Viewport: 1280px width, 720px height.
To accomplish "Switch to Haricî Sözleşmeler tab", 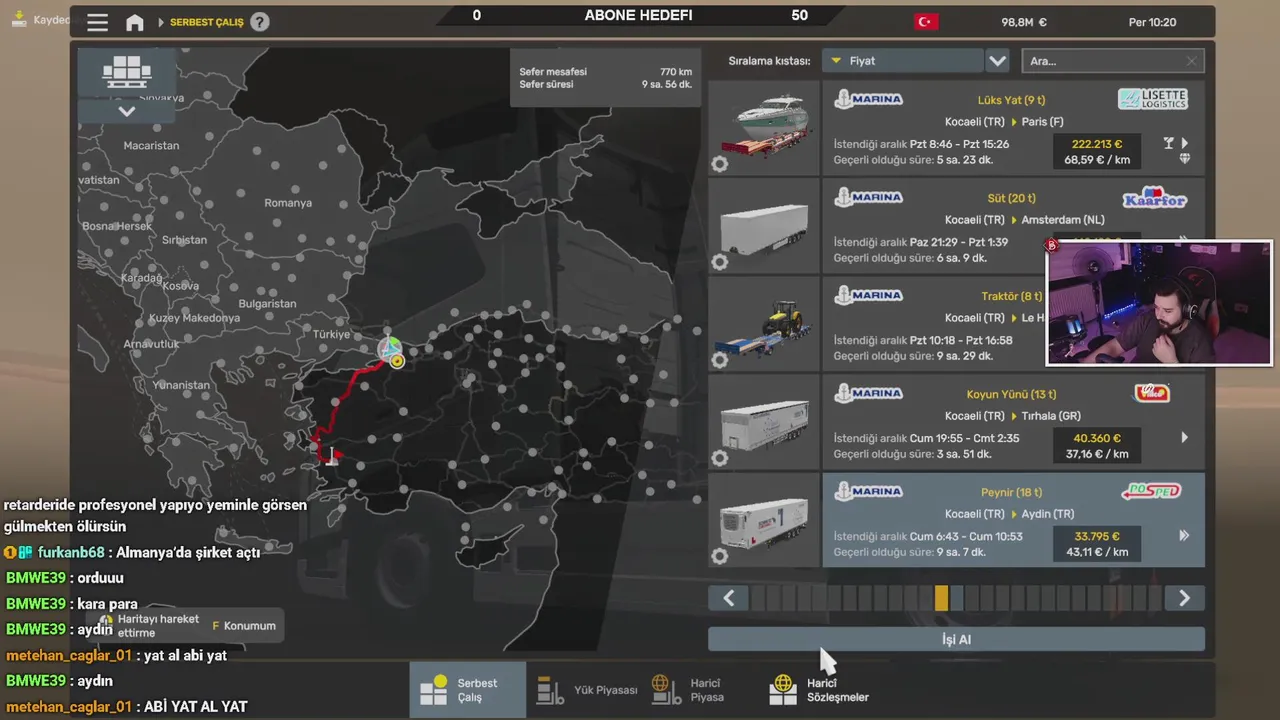I will 820,690.
